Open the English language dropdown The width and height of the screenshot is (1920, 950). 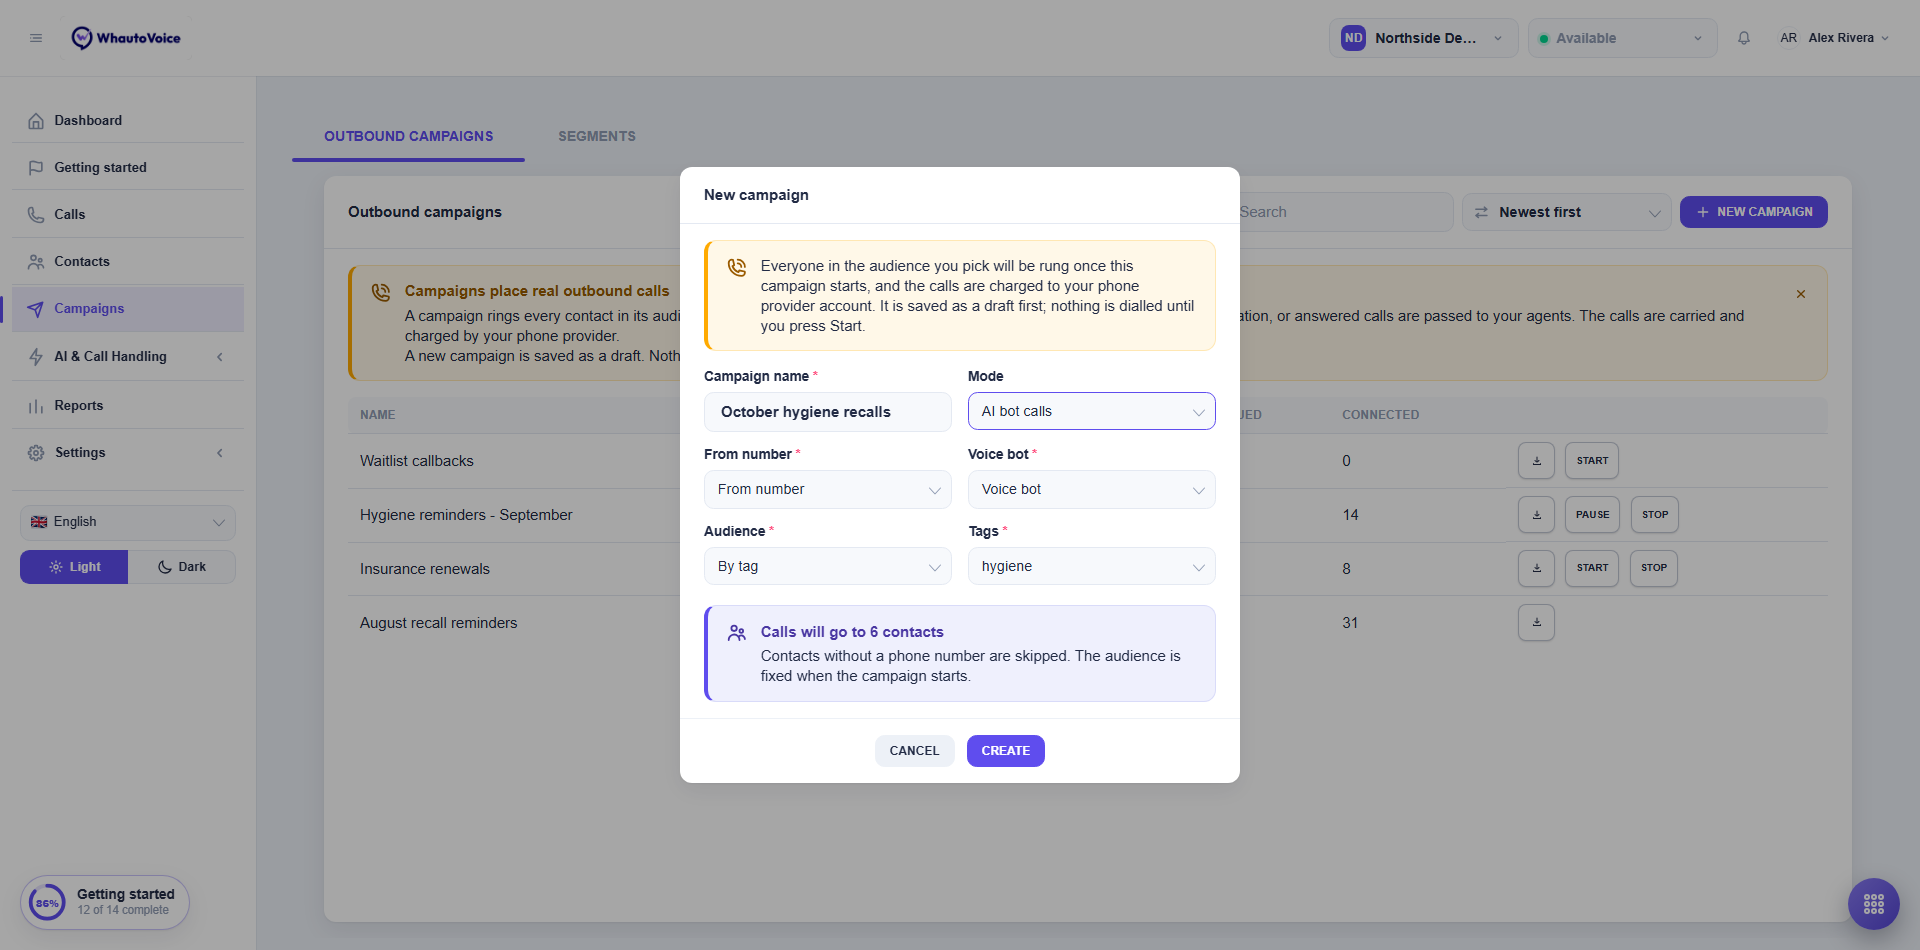(x=128, y=522)
